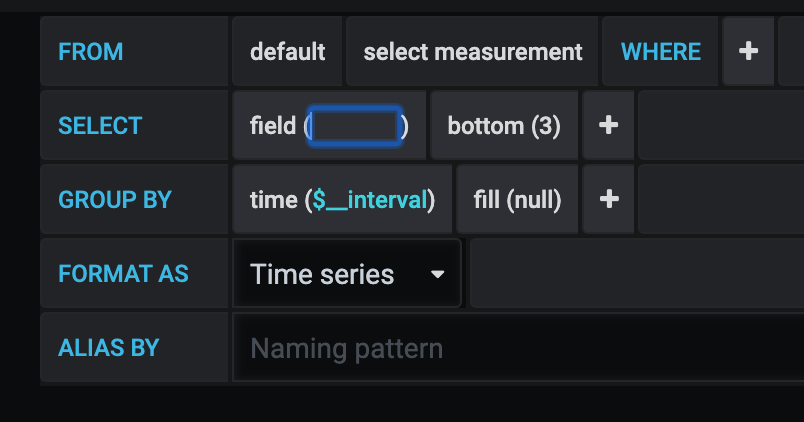Click the plus button in the GROUP BY row
Screen dimensions: 804x422
tap(608, 199)
